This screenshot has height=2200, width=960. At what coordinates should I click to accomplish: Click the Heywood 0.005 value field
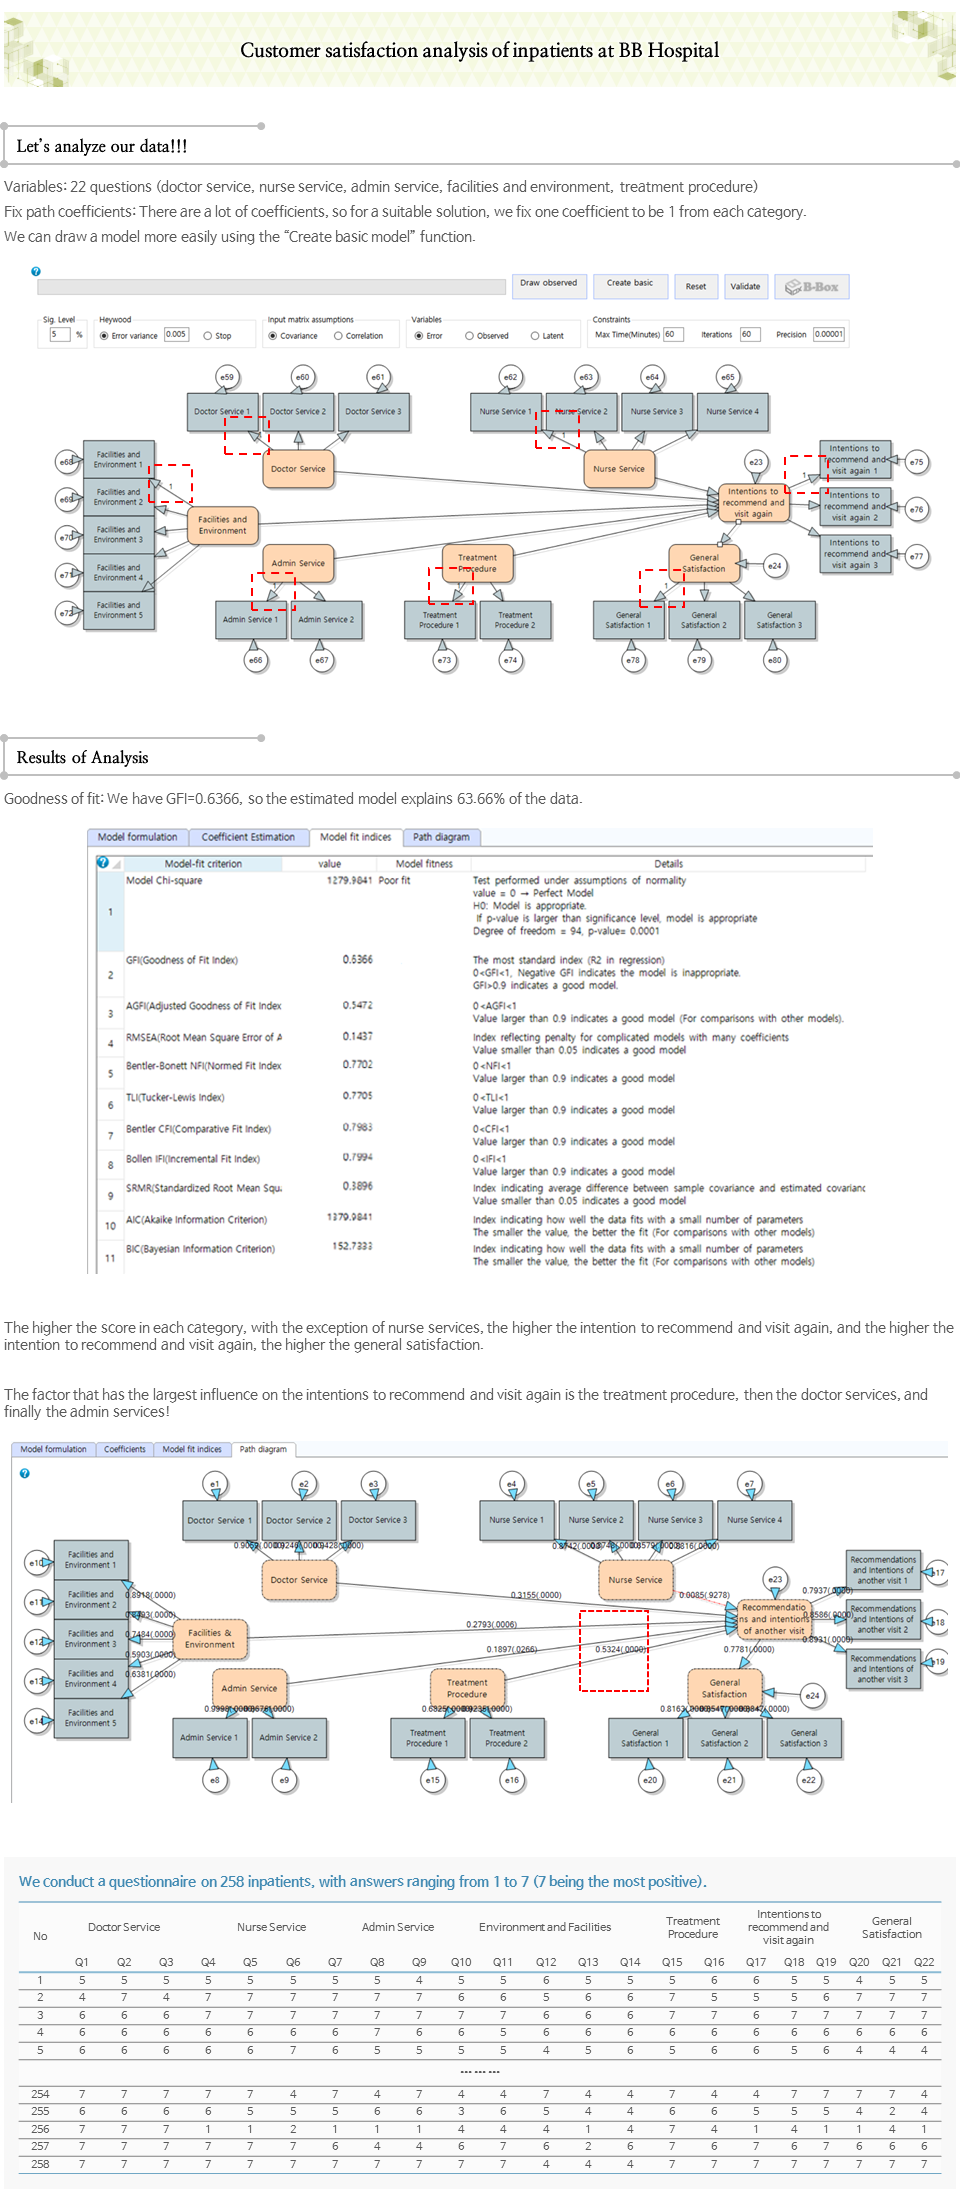coord(176,335)
